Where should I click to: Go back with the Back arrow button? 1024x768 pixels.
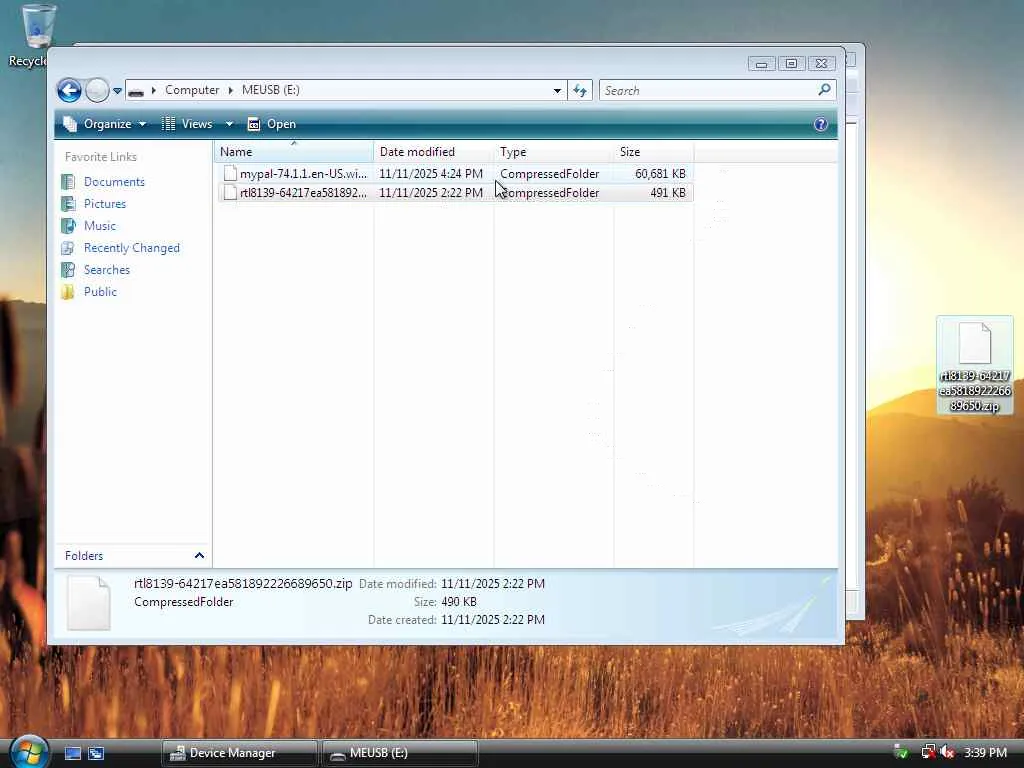69,90
